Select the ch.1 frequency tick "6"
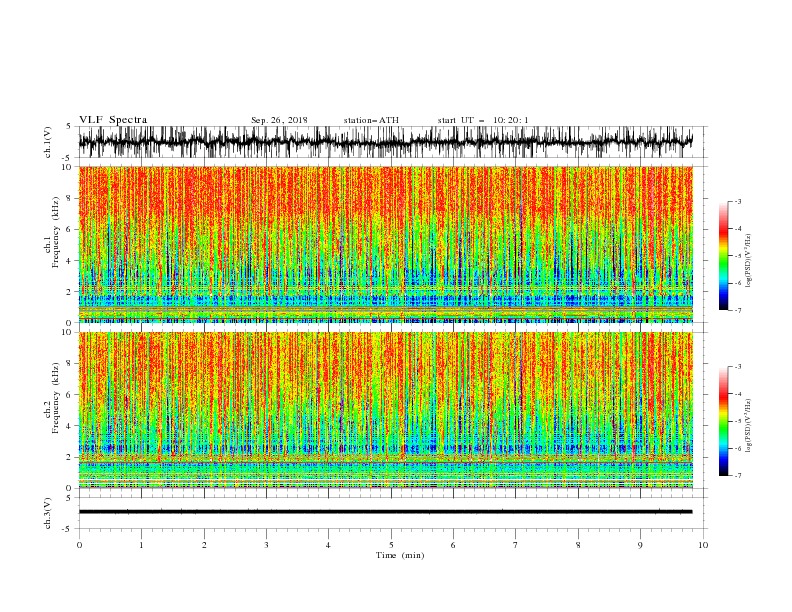 [70, 229]
